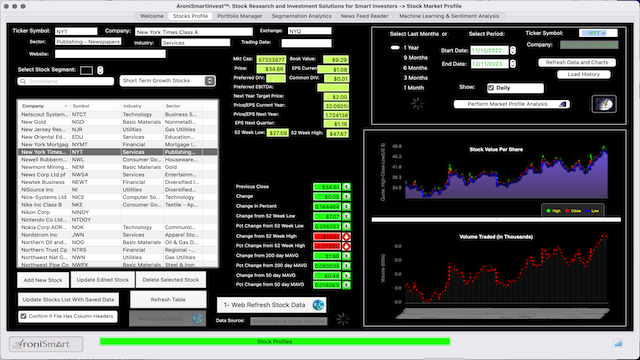Toggle Confirm if File Has Column Headers checkbox

[x=23, y=316]
